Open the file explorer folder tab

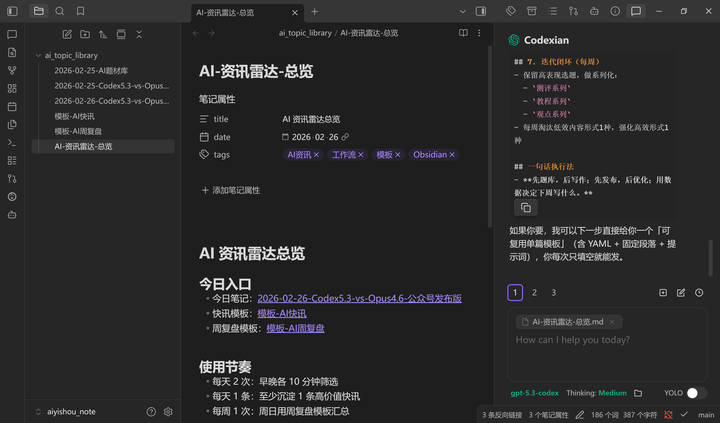tap(39, 11)
